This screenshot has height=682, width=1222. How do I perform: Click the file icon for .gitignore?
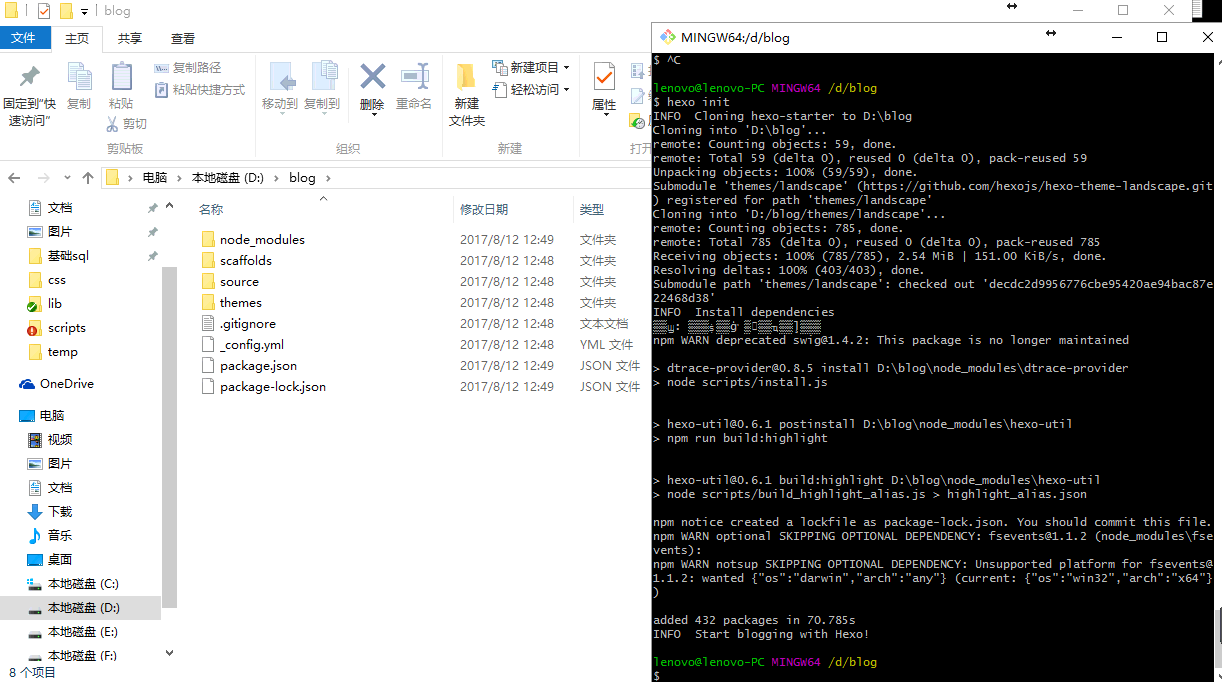208,324
